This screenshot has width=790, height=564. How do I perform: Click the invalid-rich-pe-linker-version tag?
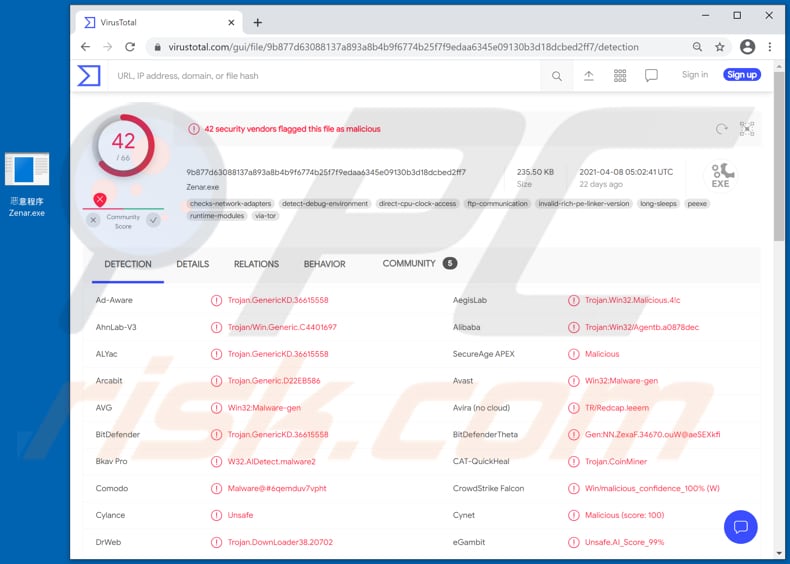tap(584, 204)
